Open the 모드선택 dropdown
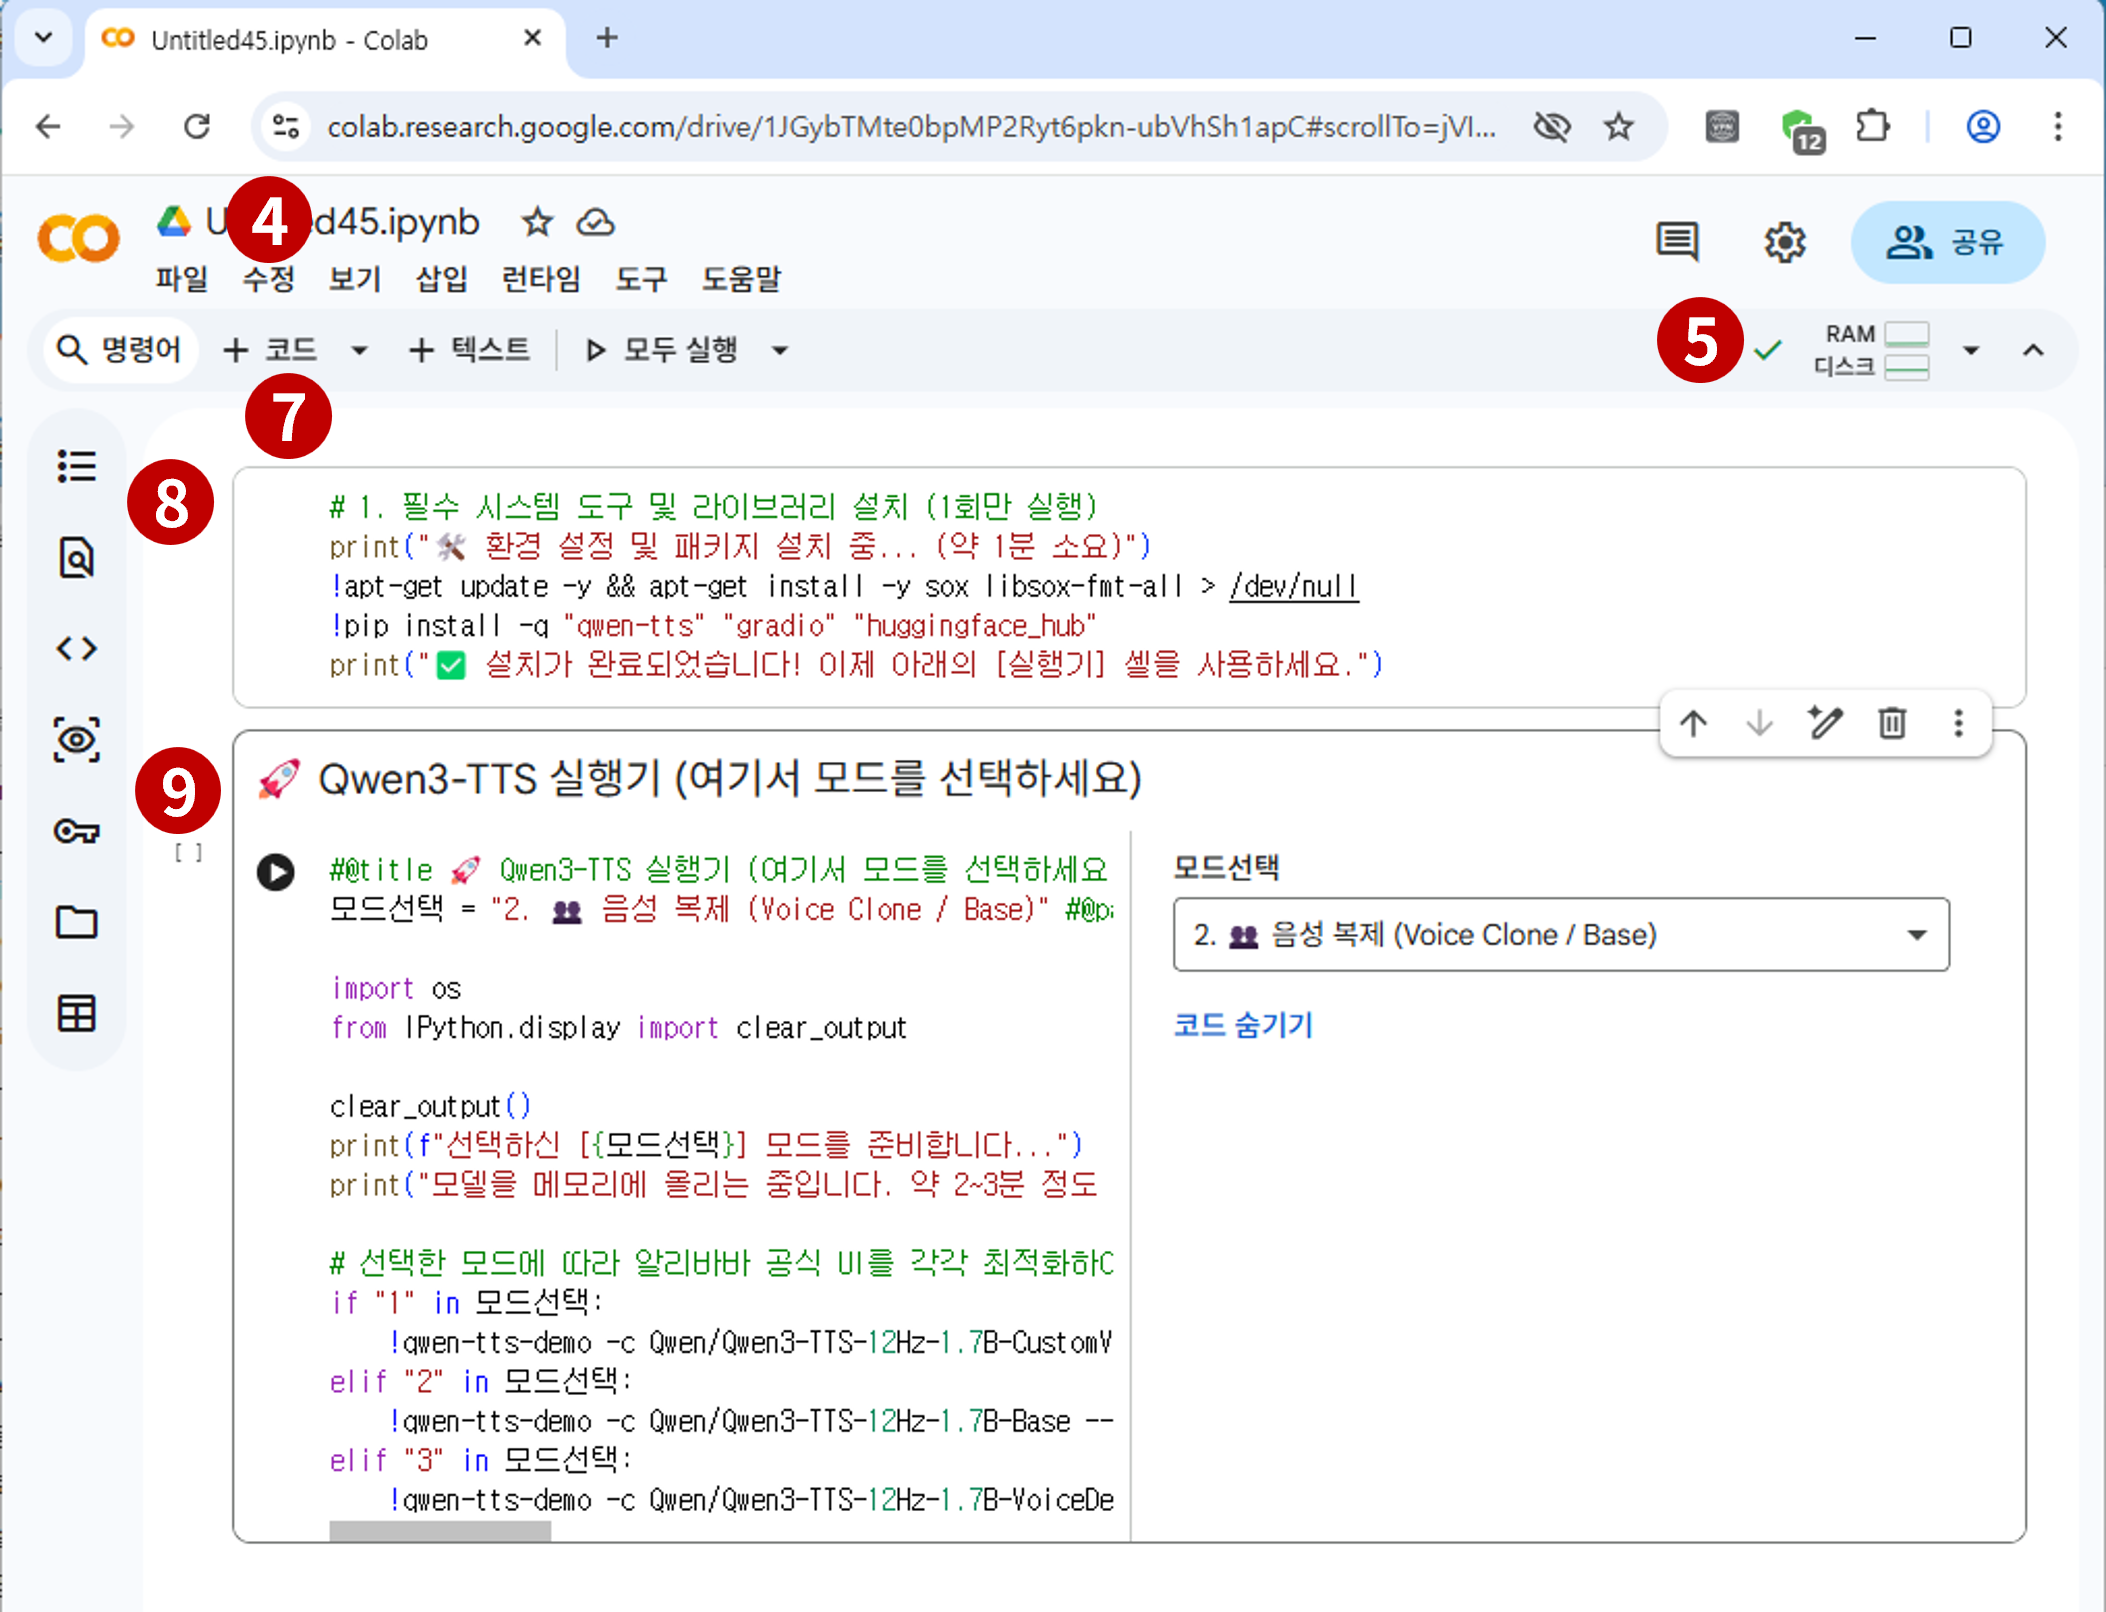 tap(1561, 934)
